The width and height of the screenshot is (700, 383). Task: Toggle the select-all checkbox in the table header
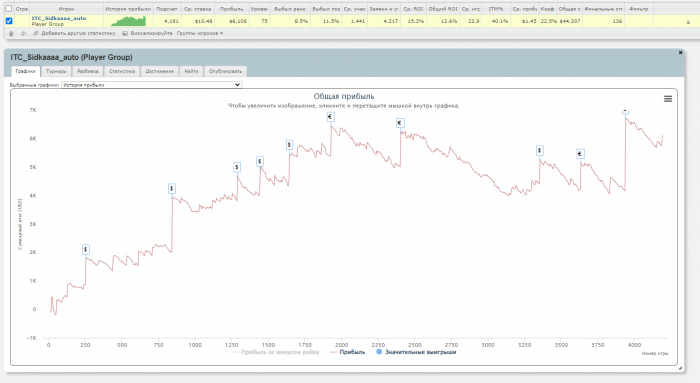click(8, 8)
